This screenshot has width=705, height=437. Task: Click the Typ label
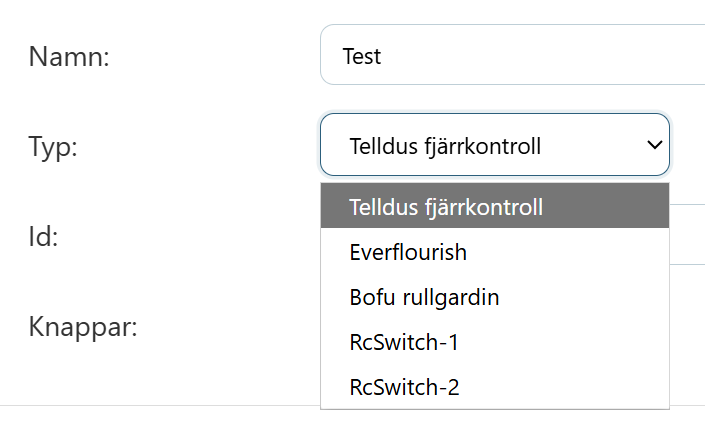coord(53,146)
